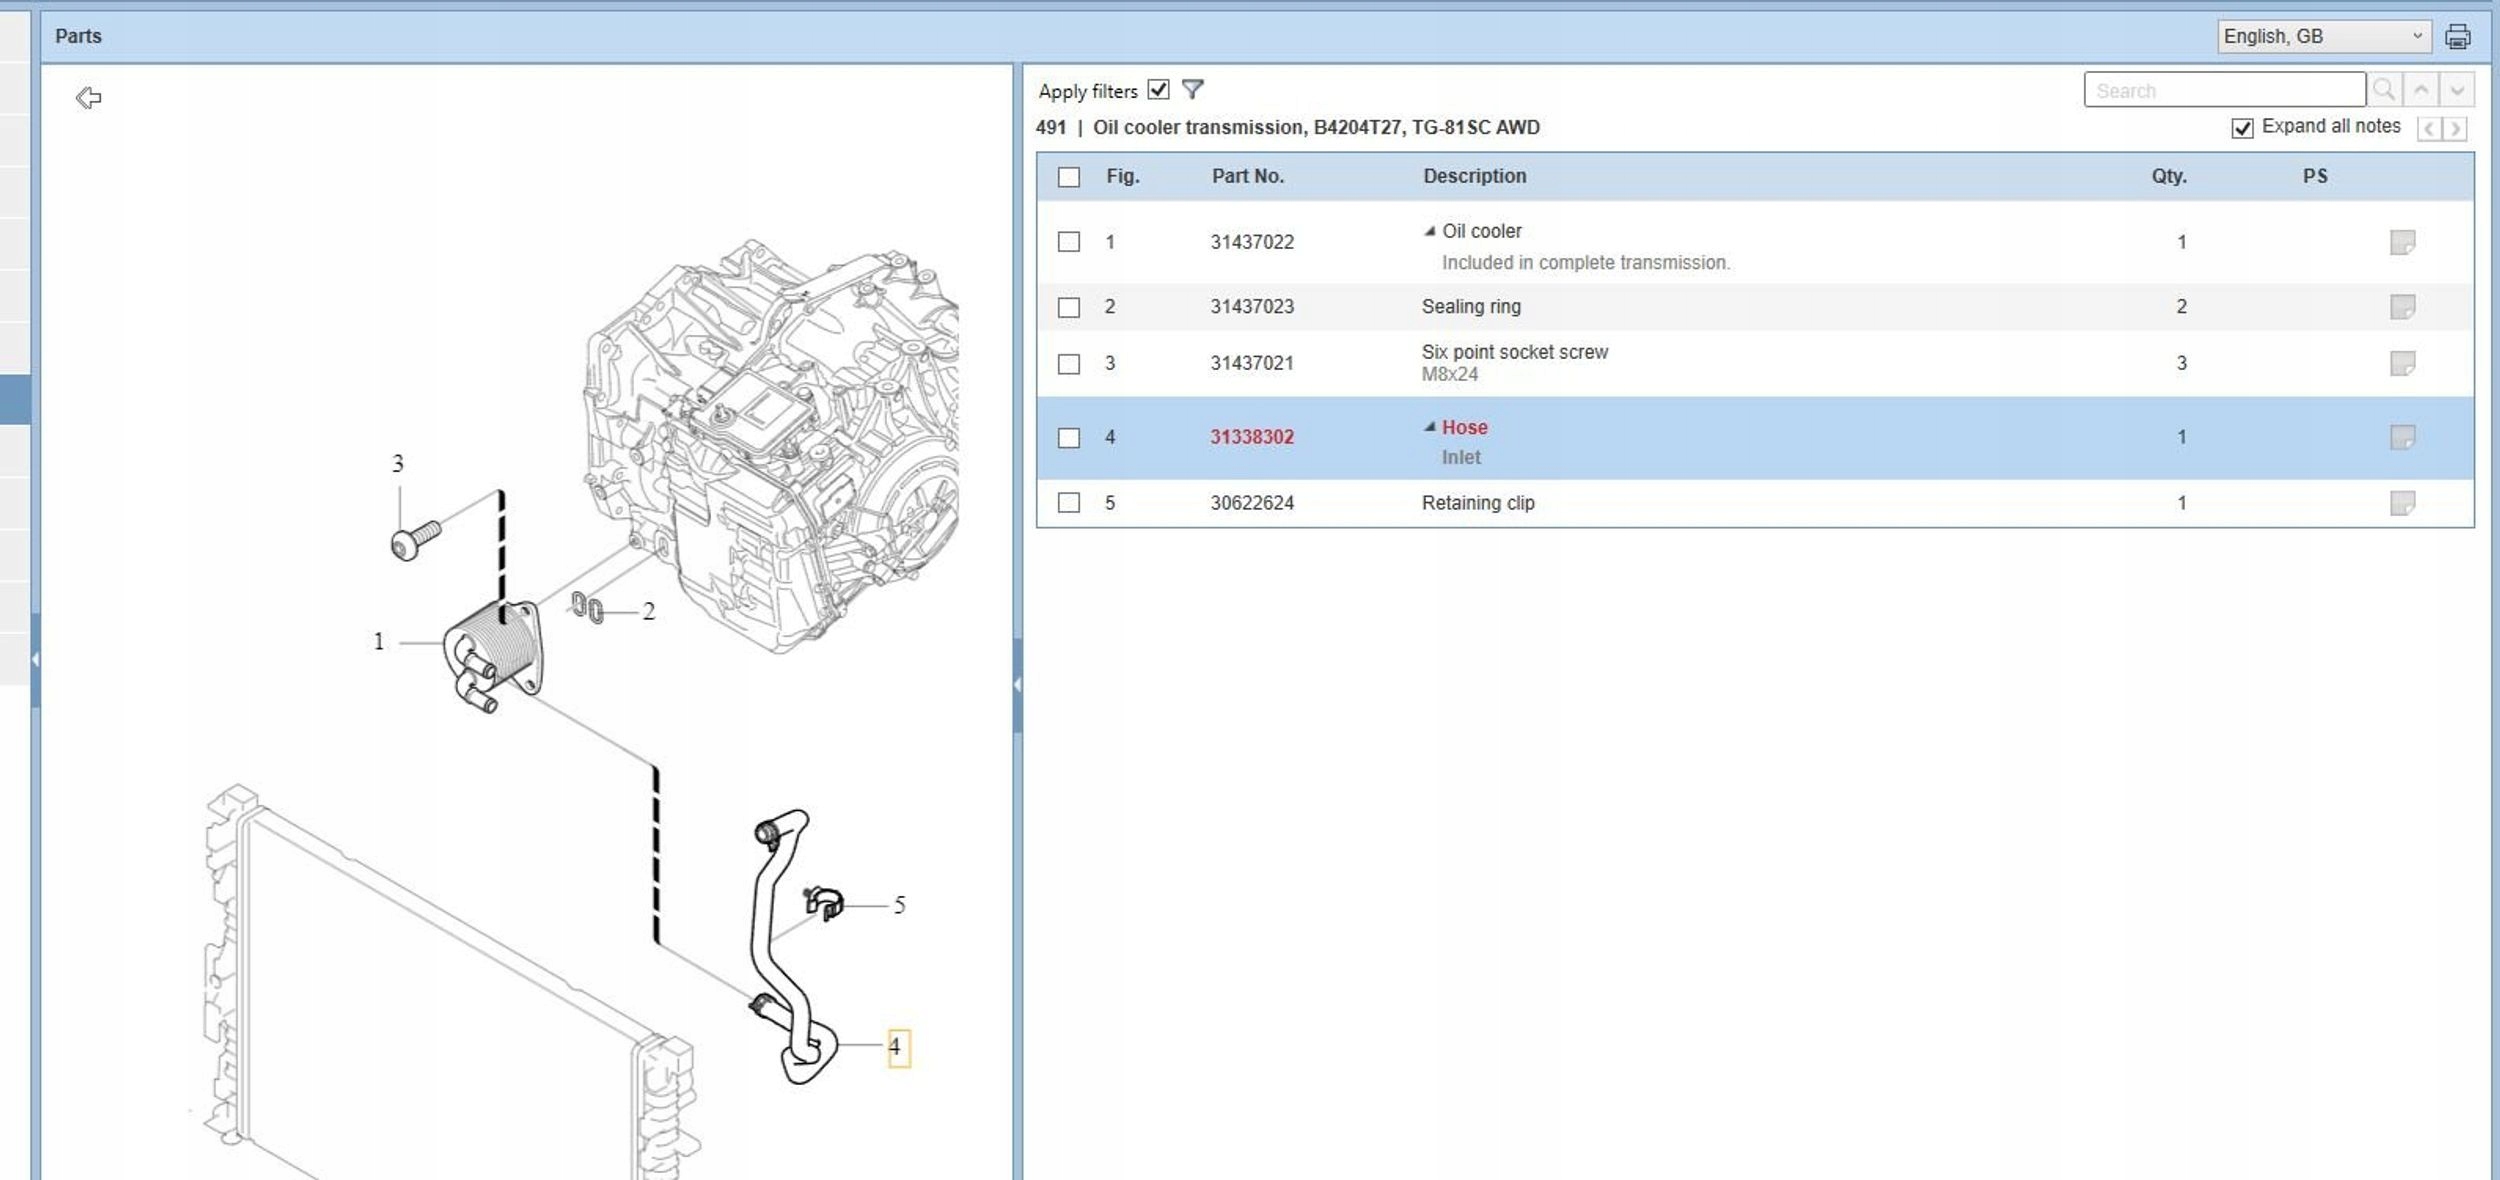Click the print icon
The height and width of the screenshot is (1180, 2500).
click(2457, 37)
